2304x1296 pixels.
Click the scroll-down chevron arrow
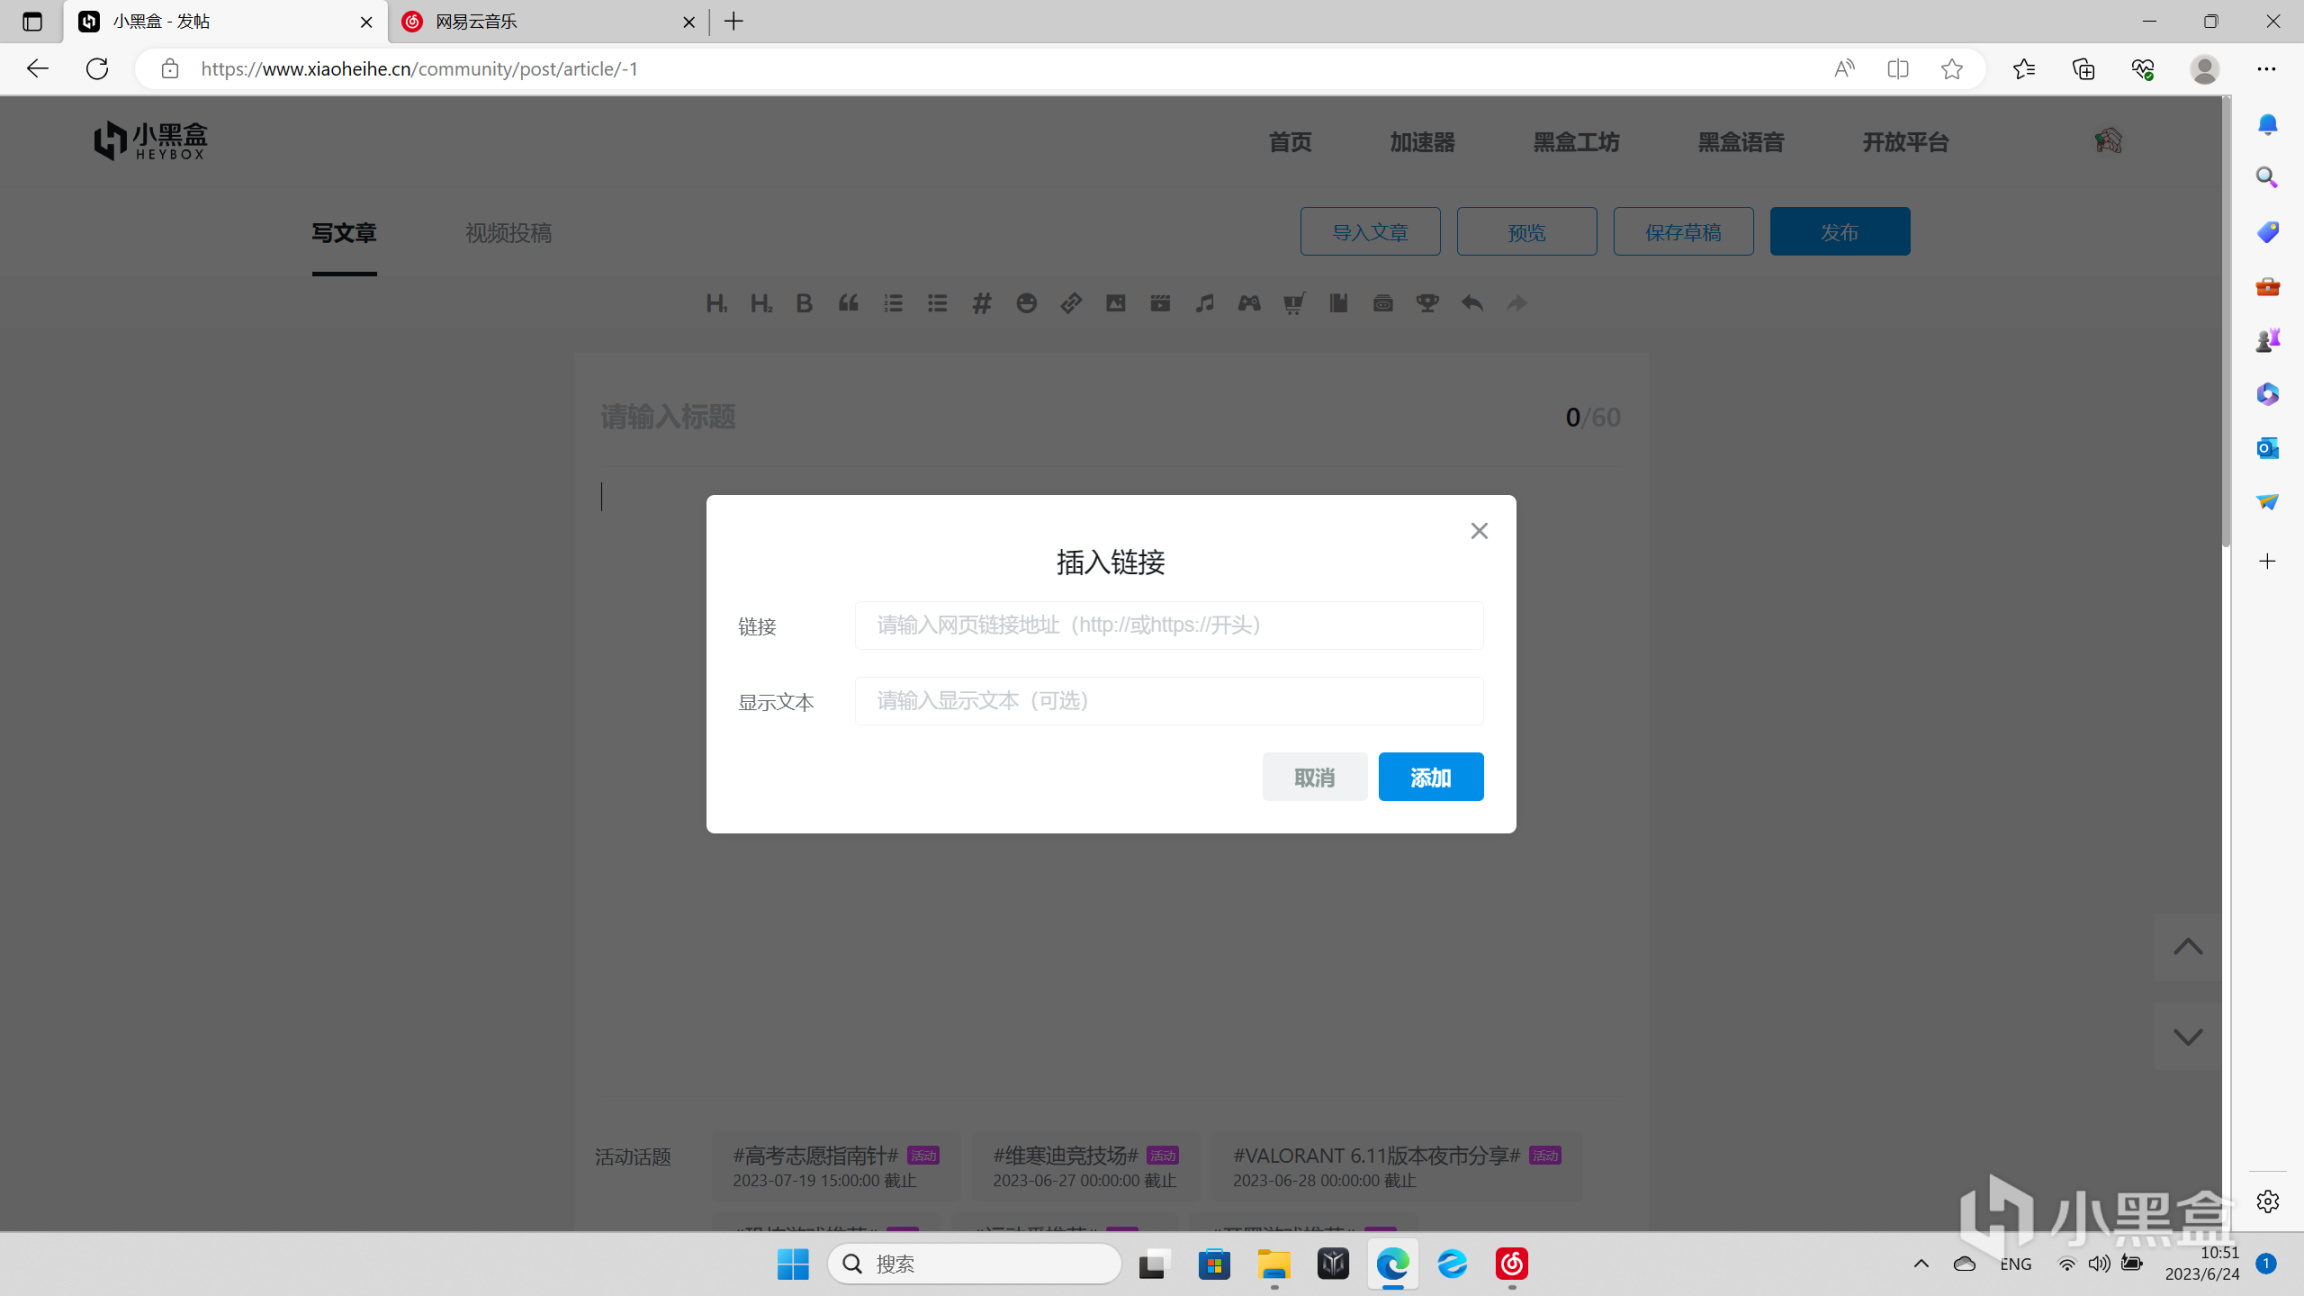(x=2187, y=1037)
